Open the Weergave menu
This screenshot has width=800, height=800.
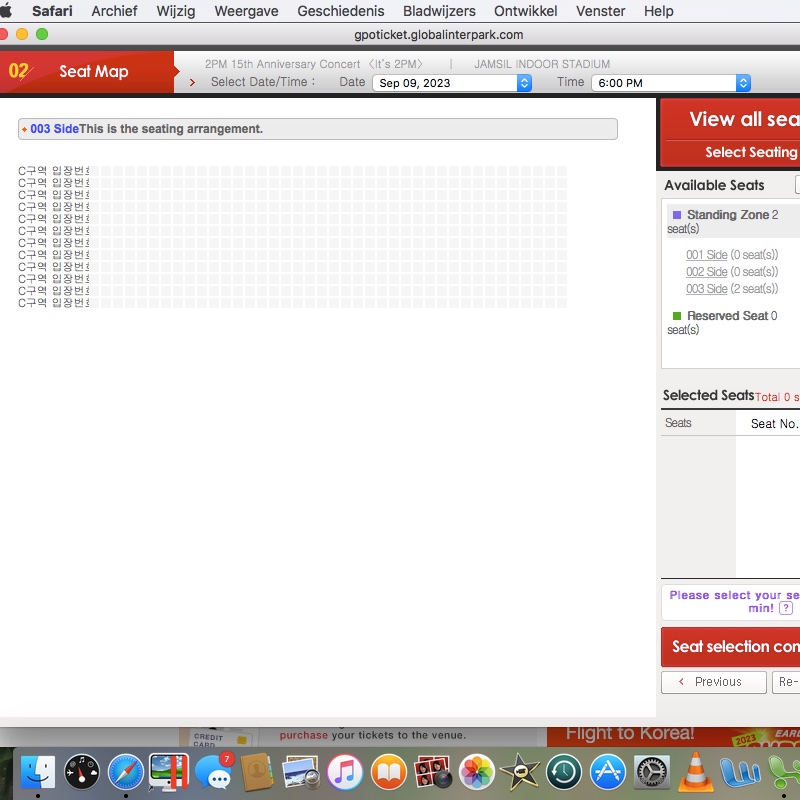pyautogui.click(x=246, y=11)
